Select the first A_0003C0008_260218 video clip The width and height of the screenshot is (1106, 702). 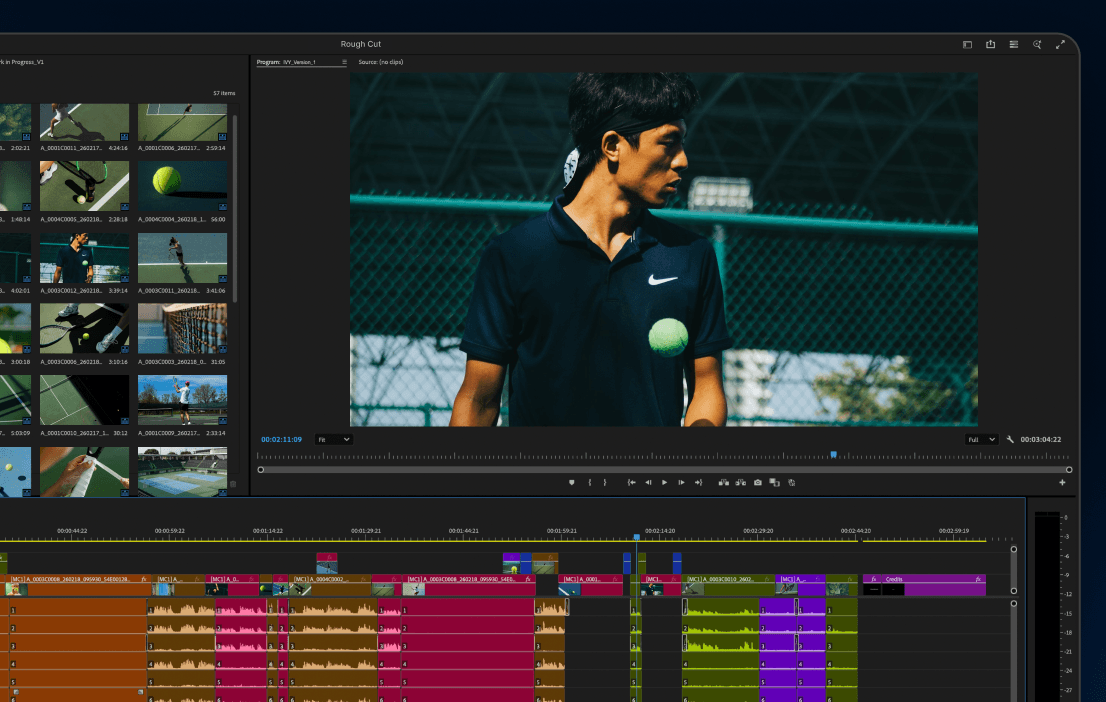[x=80, y=585]
